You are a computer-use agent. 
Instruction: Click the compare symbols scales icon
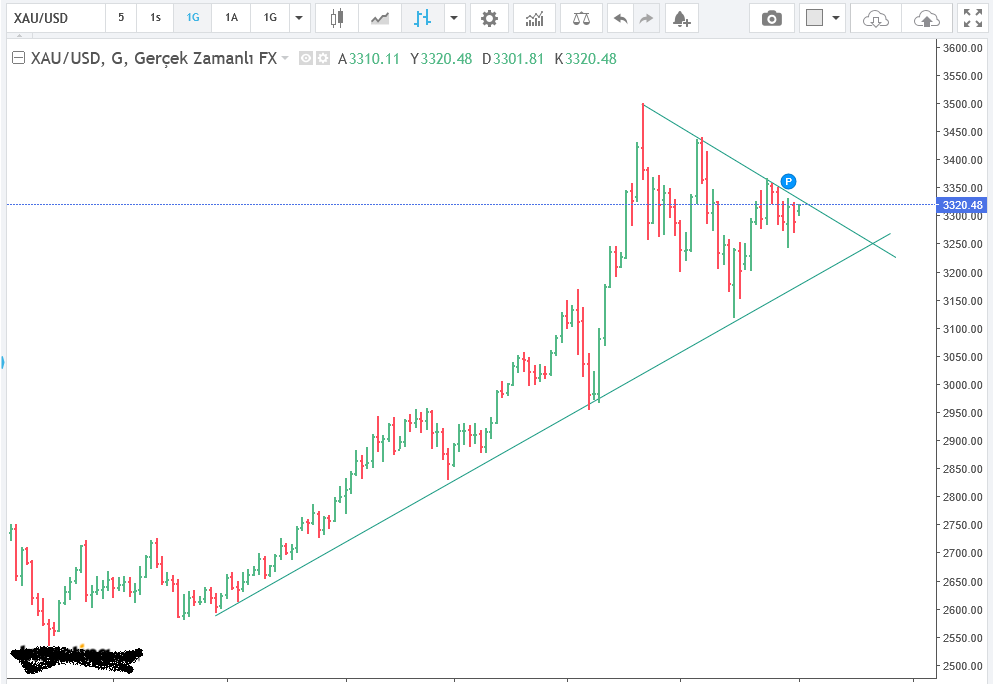click(581, 18)
